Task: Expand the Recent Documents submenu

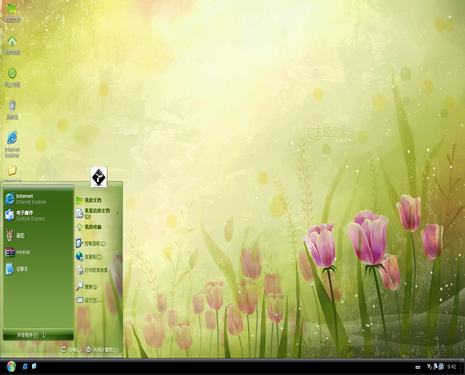Action: click(97, 213)
